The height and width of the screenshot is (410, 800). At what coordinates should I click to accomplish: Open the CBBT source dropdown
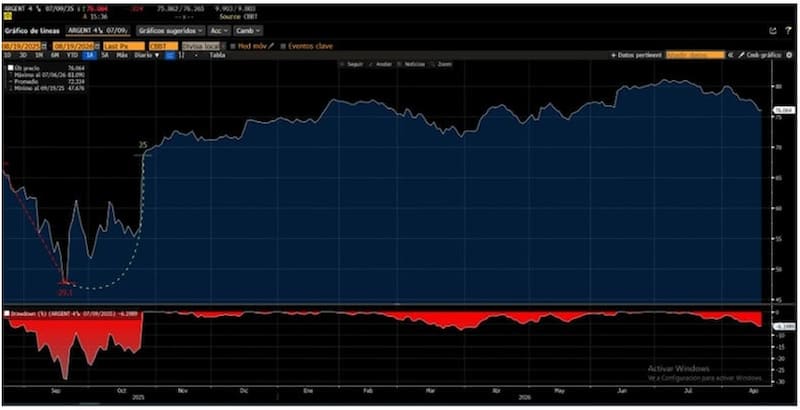point(163,46)
